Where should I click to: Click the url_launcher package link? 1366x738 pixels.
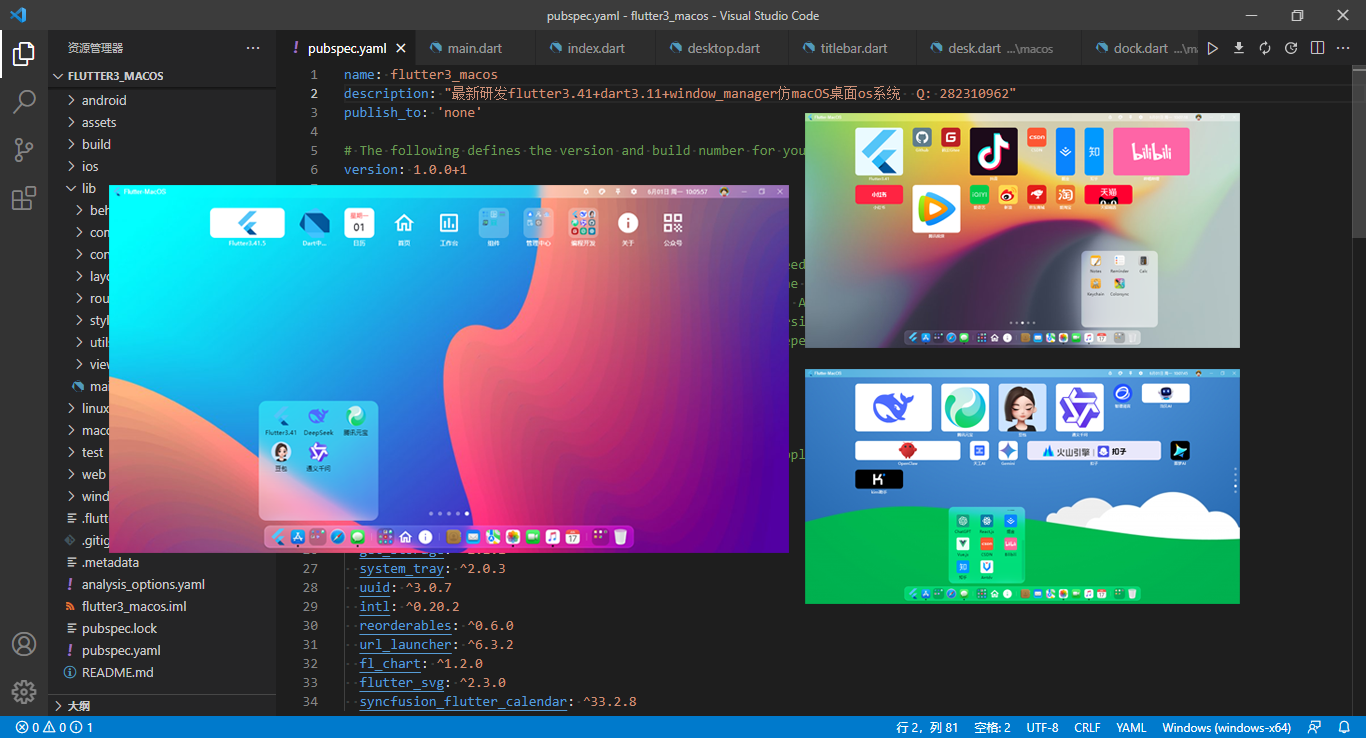point(405,644)
